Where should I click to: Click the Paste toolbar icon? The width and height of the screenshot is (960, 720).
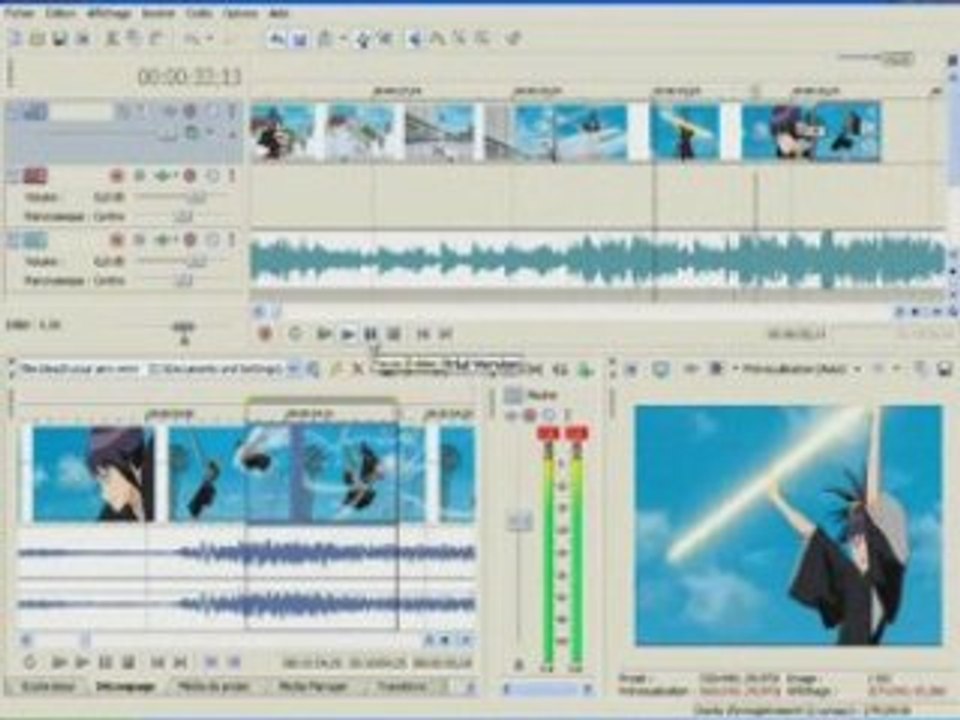pyautogui.click(x=156, y=39)
